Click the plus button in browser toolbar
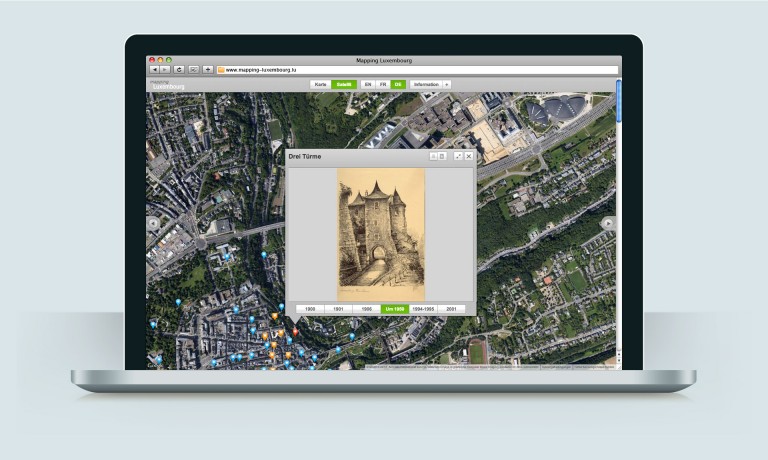Image resolution: width=768 pixels, height=460 pixels. [x=208, y=70]
